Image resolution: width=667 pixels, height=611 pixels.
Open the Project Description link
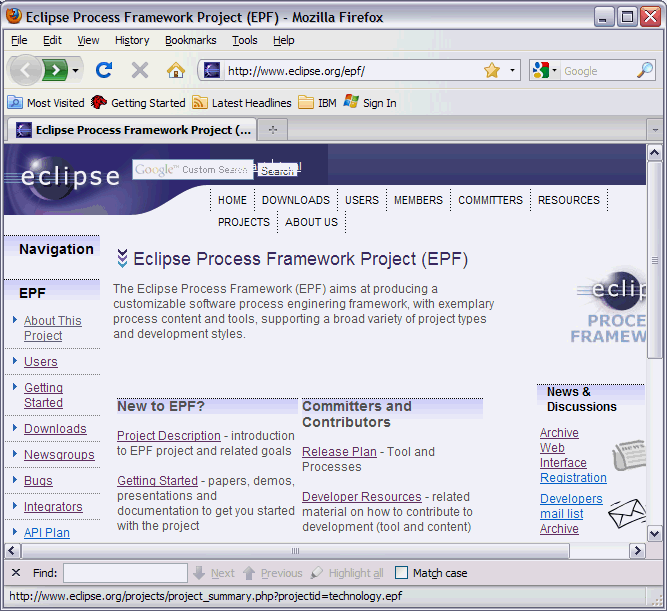point(169,436)
